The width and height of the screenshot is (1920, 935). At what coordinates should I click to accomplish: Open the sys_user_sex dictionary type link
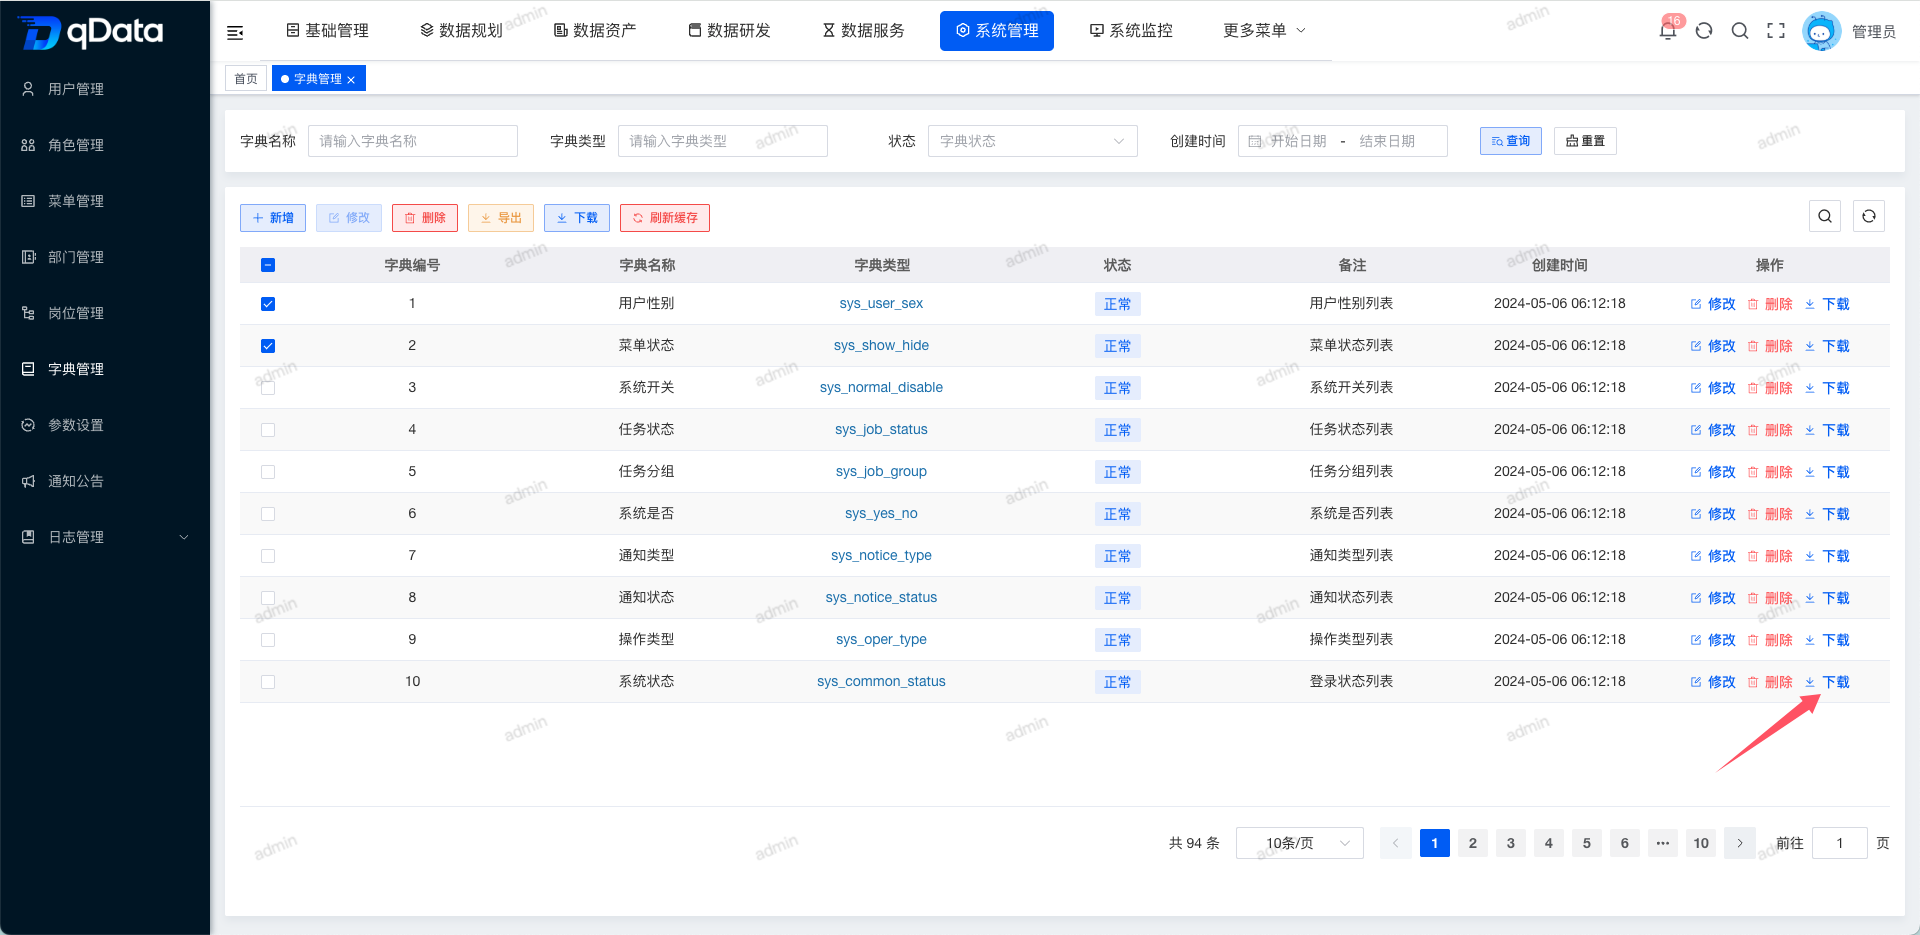[881, 304]
